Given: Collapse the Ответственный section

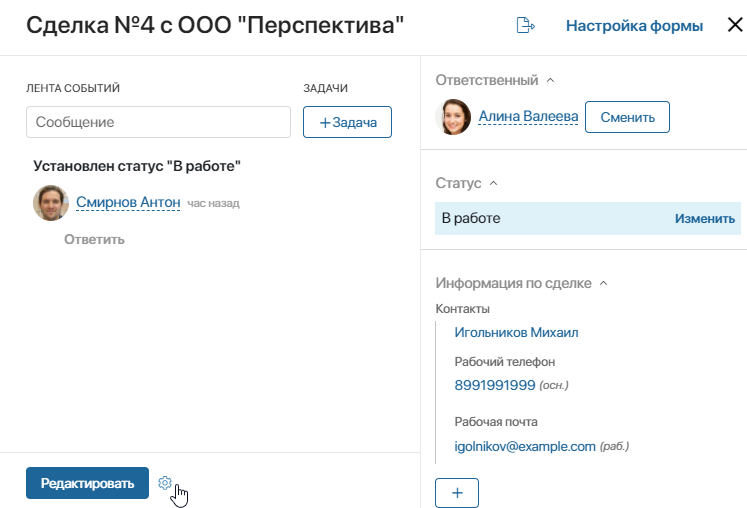Looking at the screenshot, I should [x=550, y=80].
